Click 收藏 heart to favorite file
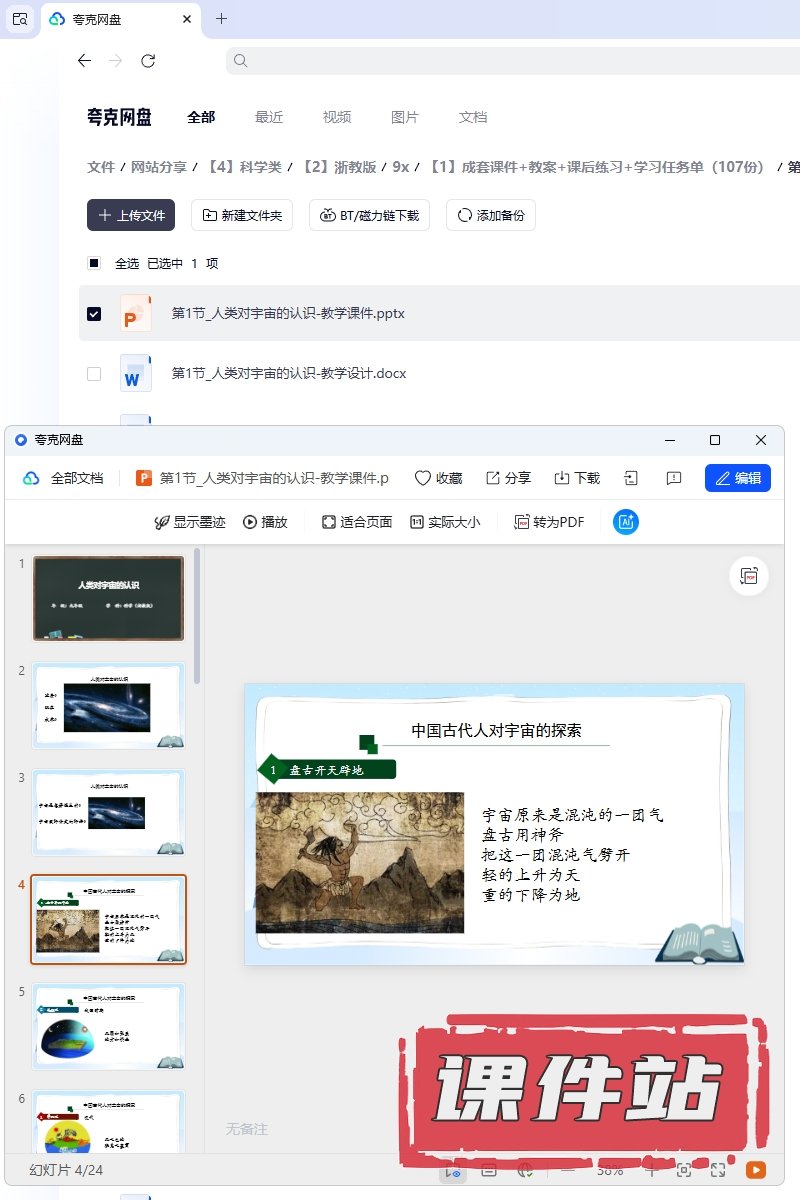 [x=438, y=478]
